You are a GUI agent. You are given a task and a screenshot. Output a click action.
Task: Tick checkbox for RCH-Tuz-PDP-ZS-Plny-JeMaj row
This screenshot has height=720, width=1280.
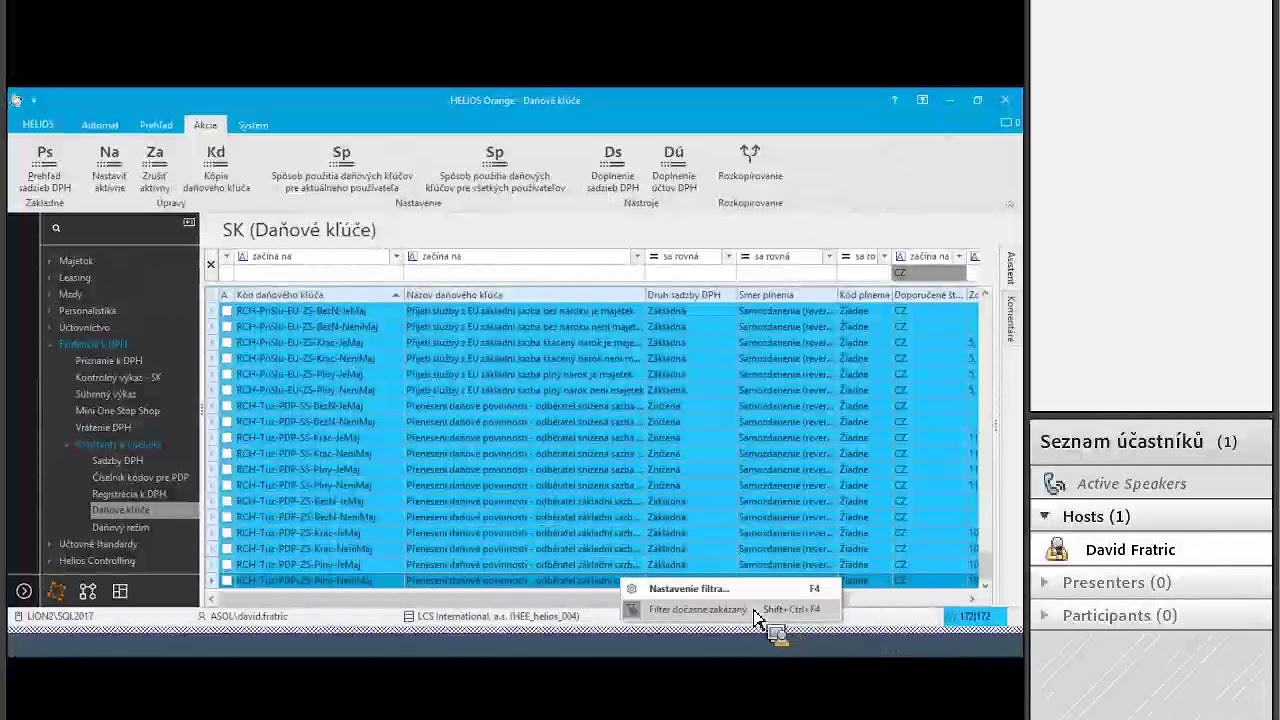227,565
